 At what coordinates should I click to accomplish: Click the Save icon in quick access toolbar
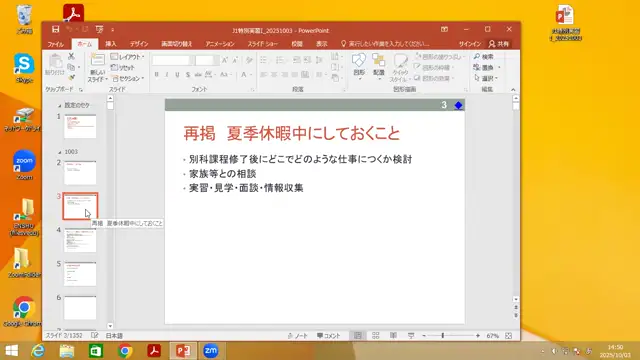[x=56, y=29]
